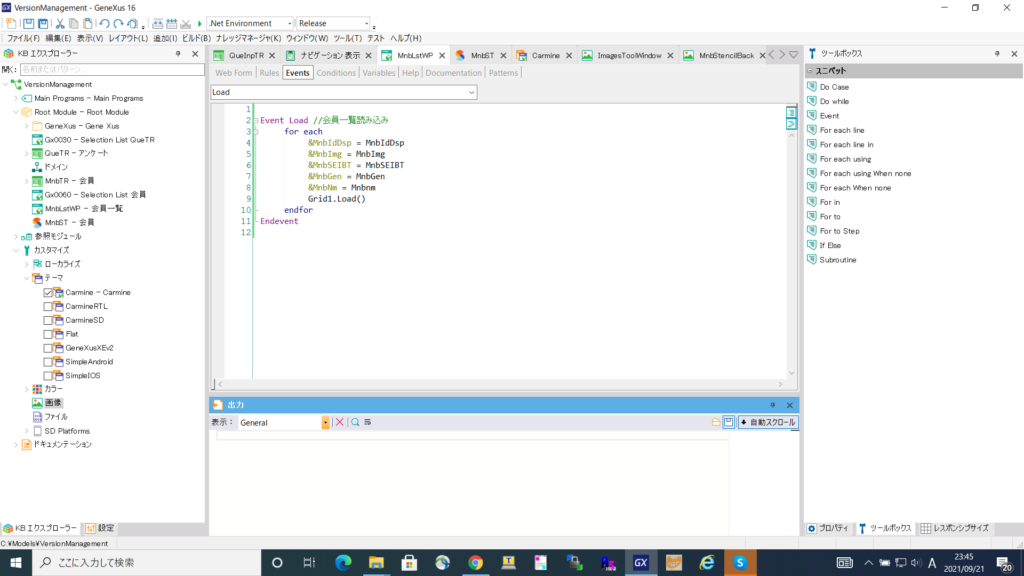Switch to the レスポンシブサイズ panel tab

point(954,528)
